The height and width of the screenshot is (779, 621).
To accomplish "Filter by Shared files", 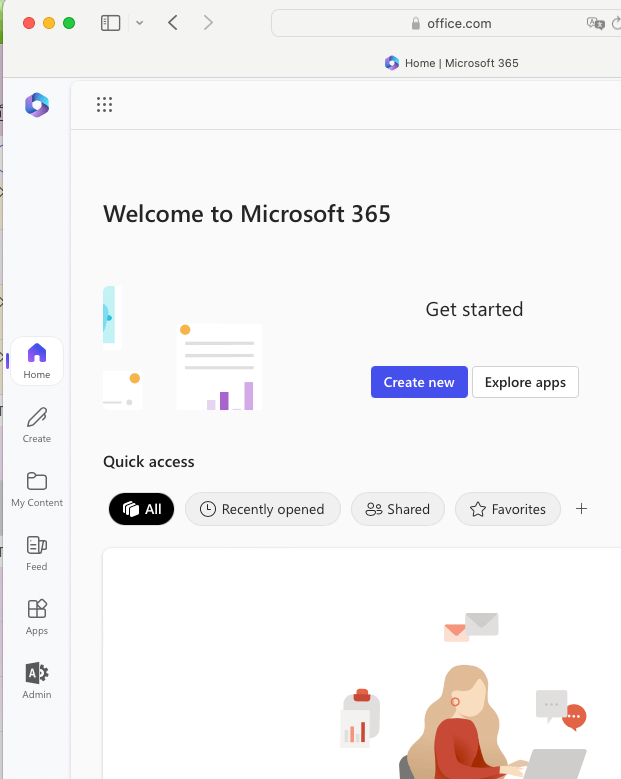I will [398, 509].
